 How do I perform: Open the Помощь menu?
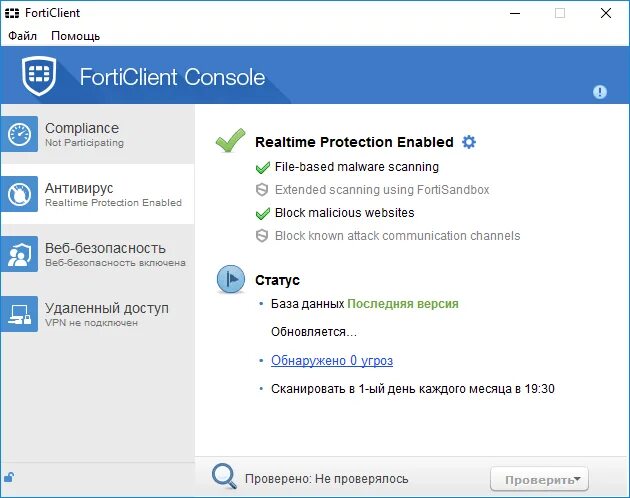(x=76, y=35)
